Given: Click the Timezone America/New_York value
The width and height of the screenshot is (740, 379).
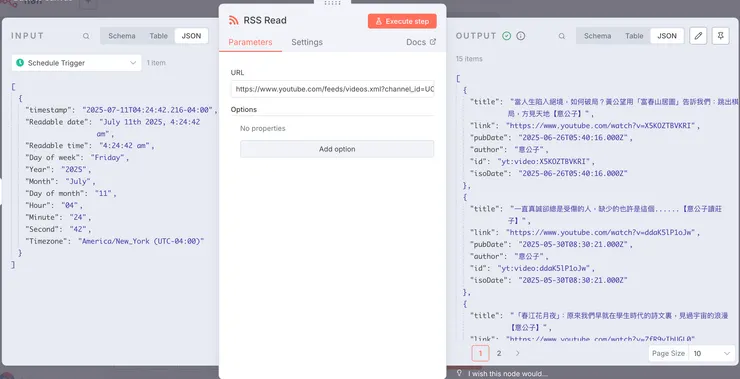Looking at the screenshot, I should (141, 241).
